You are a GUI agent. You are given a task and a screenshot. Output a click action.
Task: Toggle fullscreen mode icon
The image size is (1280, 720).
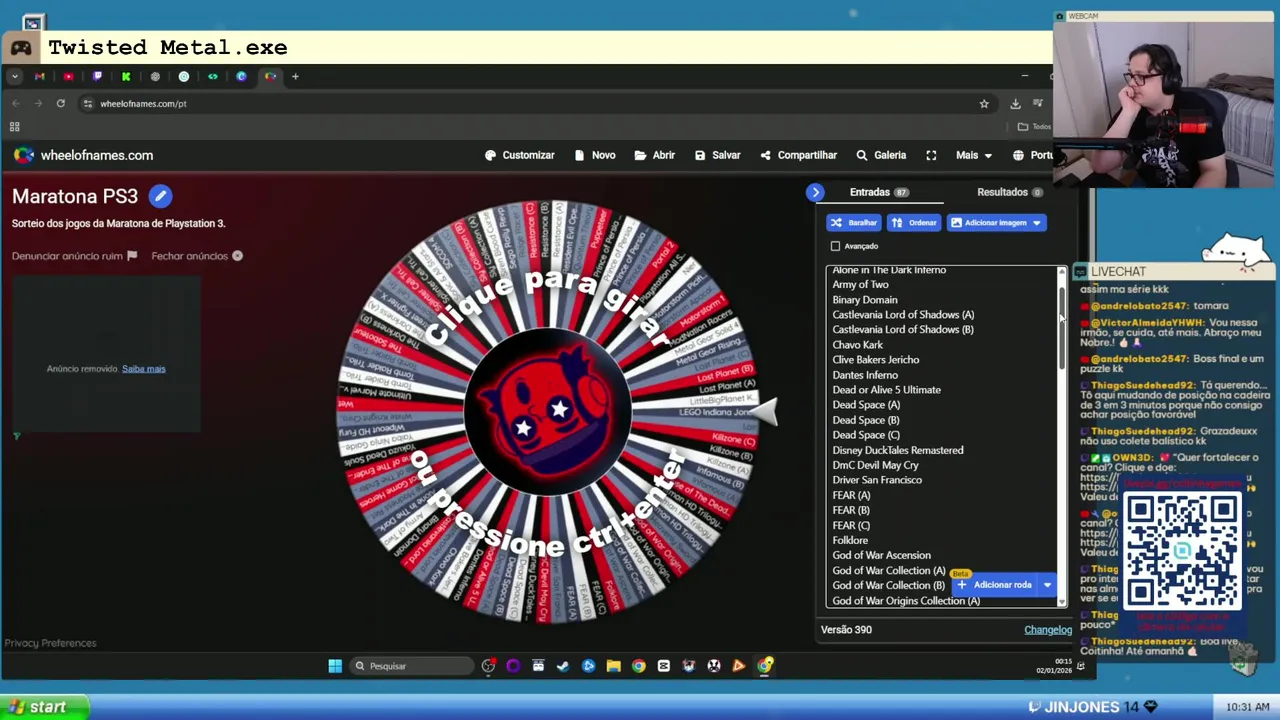931,155
